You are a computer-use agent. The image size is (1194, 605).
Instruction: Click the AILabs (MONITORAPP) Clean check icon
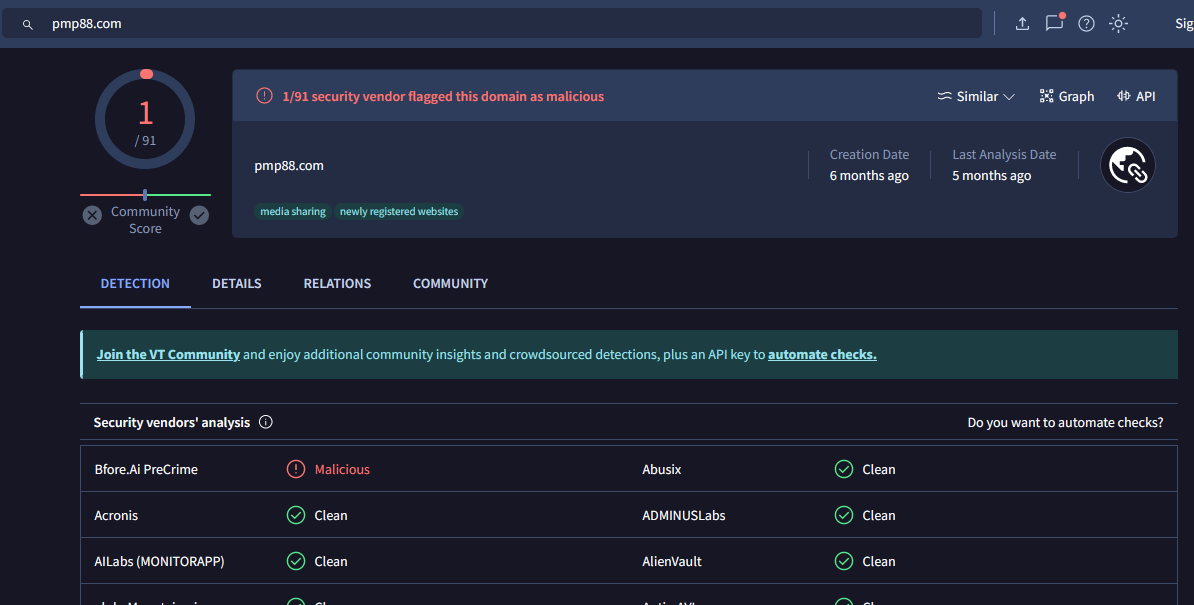(x=296, y=561)
